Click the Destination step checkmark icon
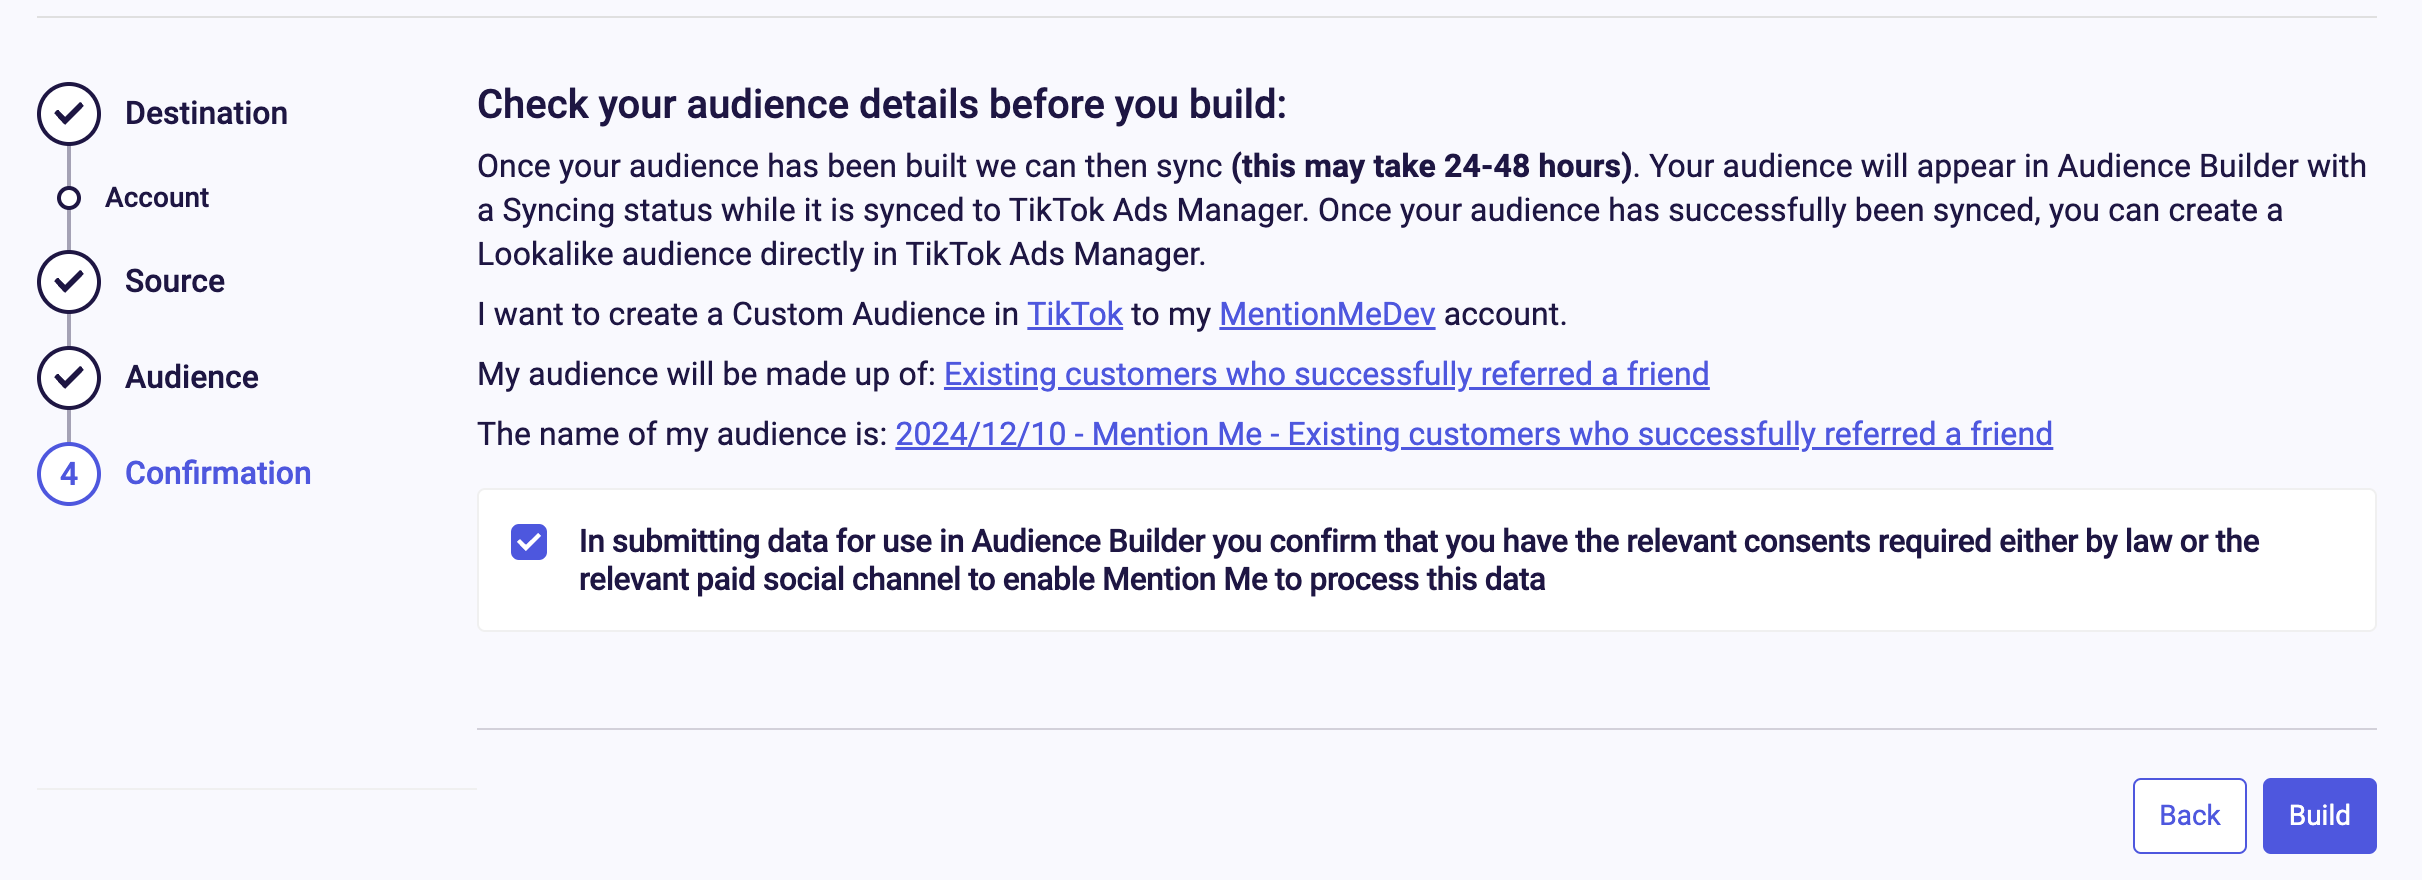This screenshot has height=880, width=2422. coord(69,114)
